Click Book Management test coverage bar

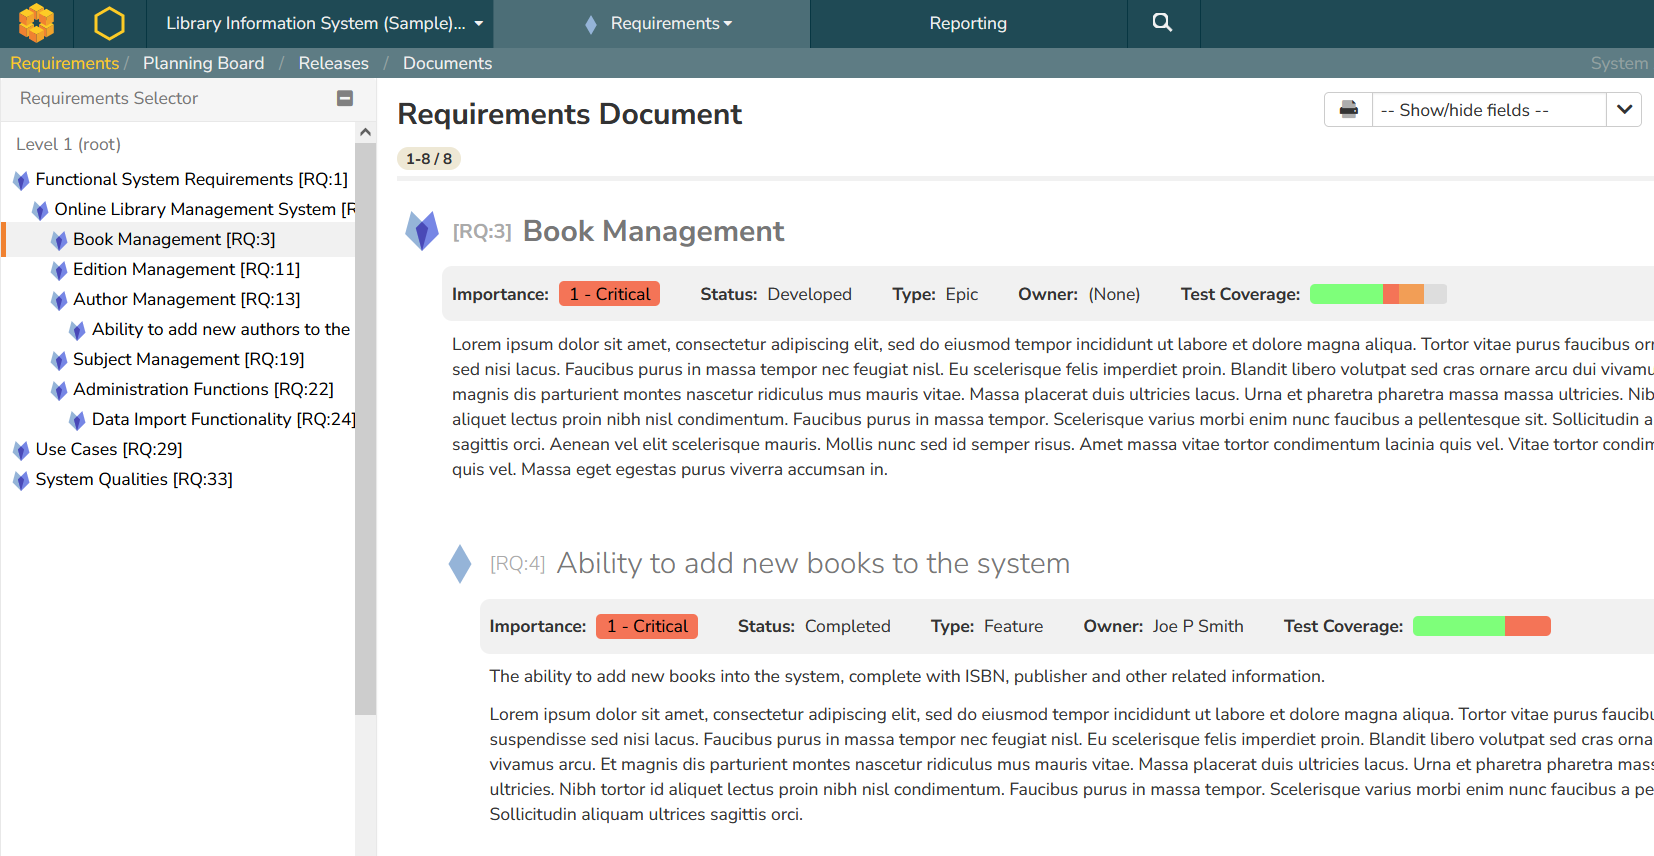[1377, 294]
